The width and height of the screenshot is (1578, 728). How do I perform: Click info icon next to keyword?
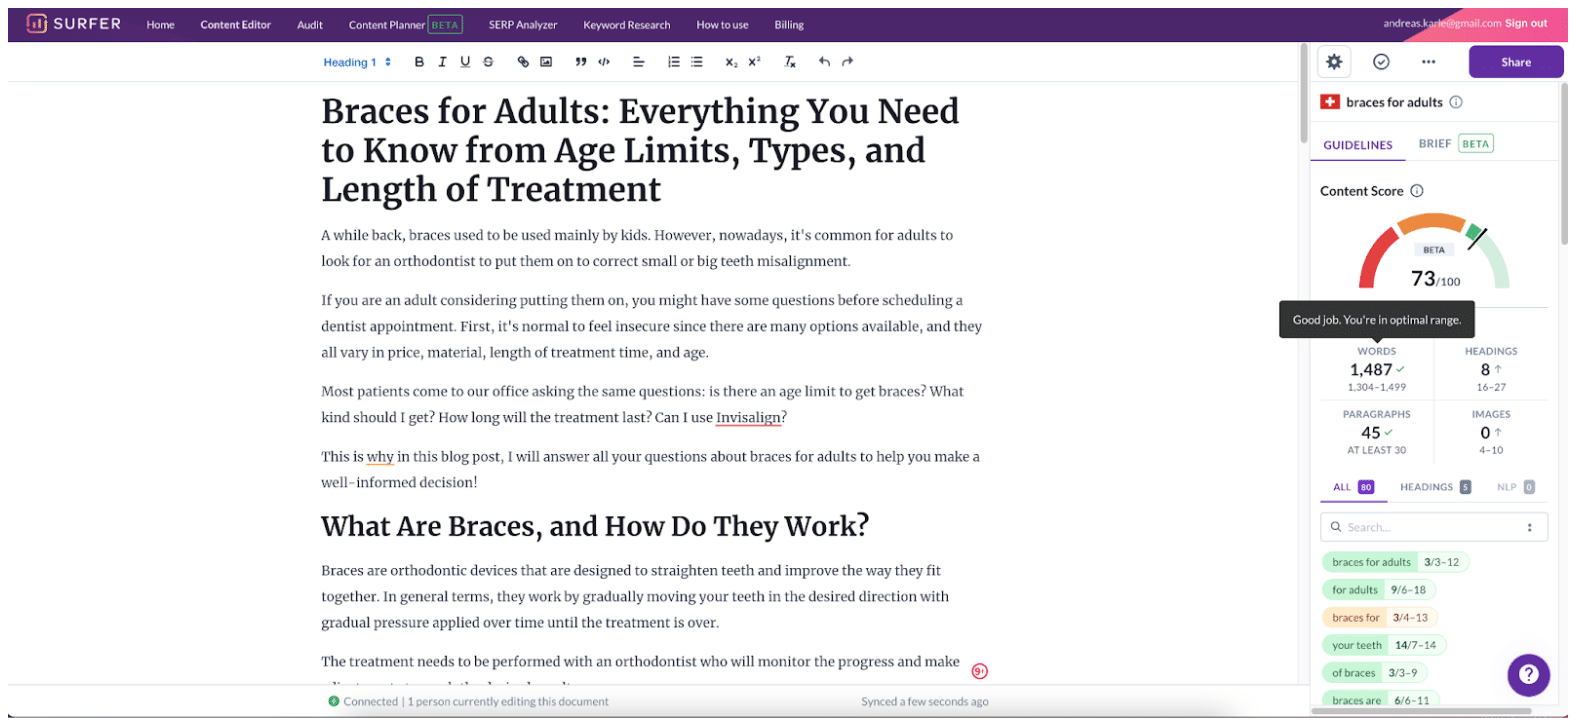click(1456, 102)
